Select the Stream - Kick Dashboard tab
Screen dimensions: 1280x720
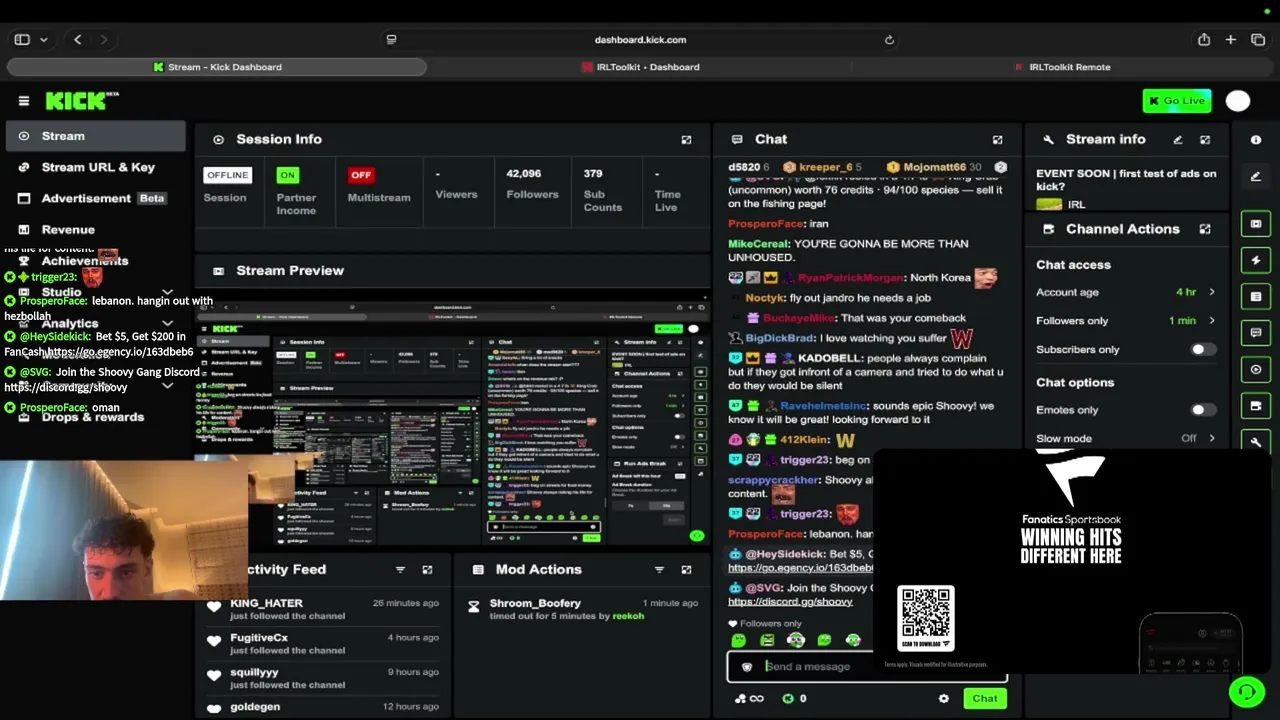click(x=217, y=67)
